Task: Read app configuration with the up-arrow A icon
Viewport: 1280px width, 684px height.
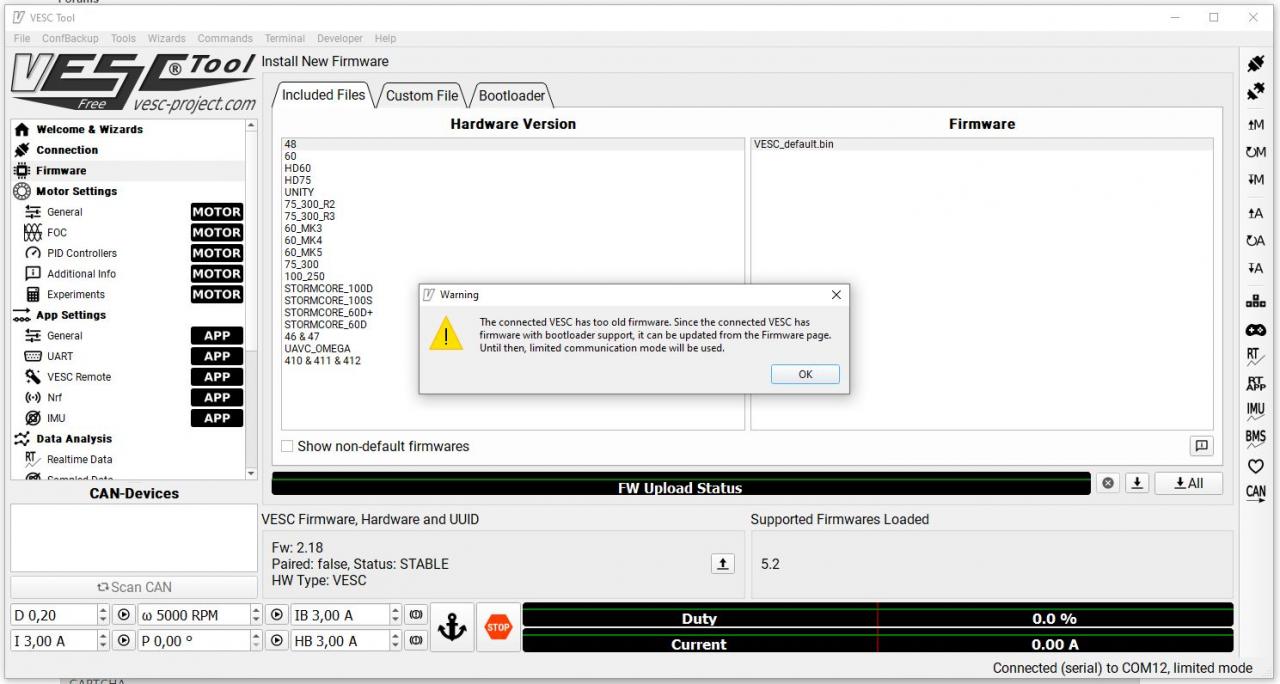Action: (1256, 213)
